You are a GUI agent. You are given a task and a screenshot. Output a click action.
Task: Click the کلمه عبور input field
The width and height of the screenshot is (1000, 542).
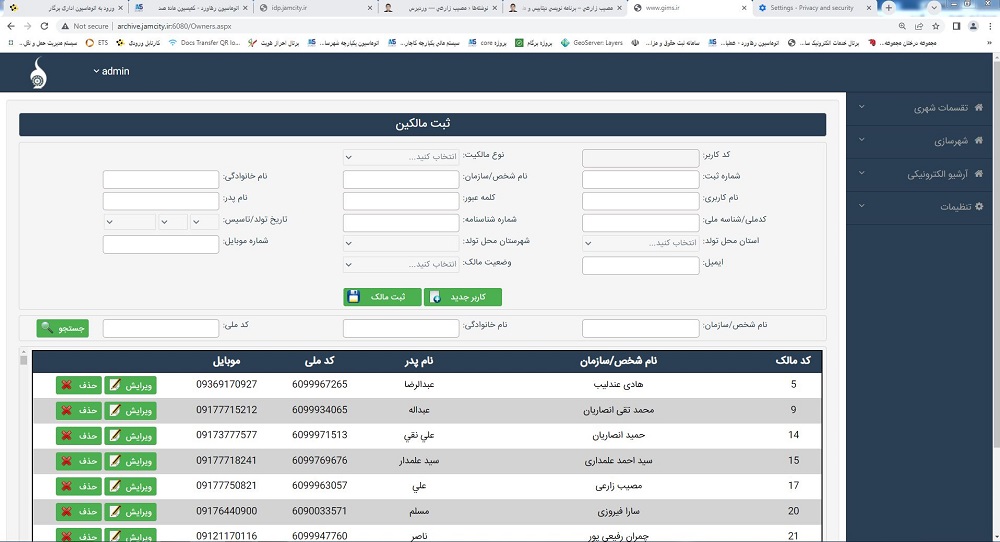pyautogui.click(x=401, y=201)
